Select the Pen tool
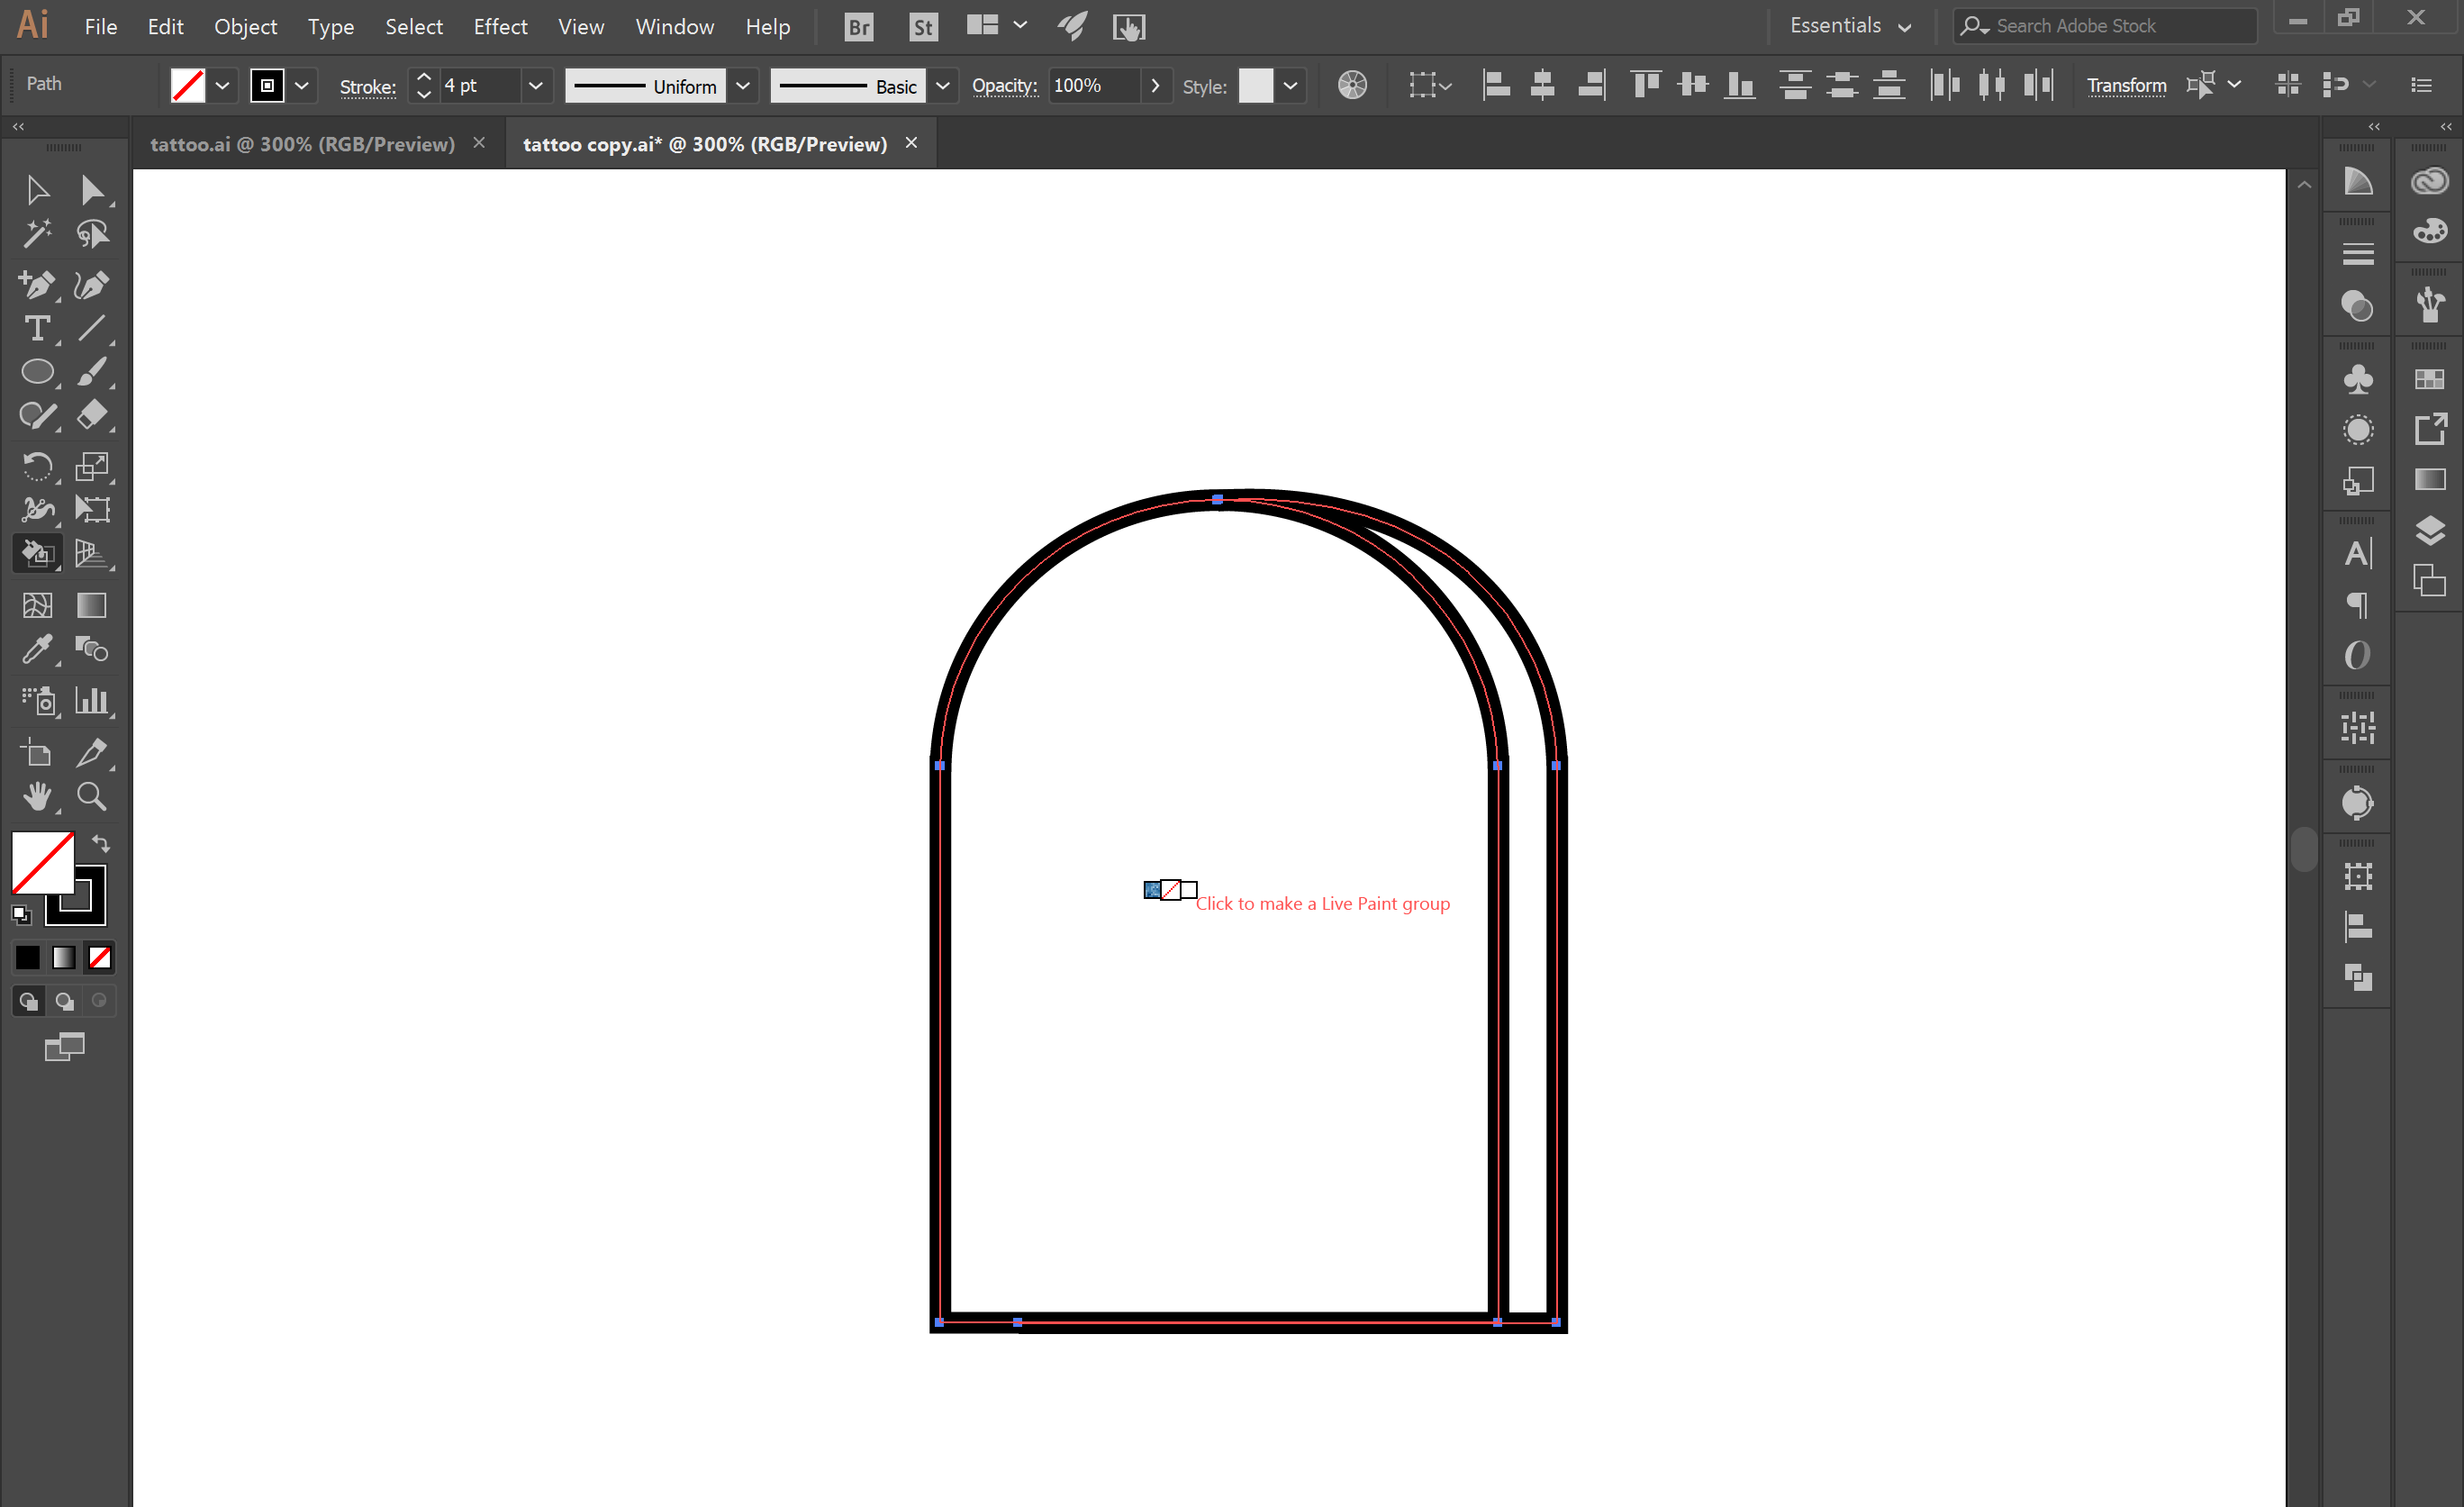This screenshot has height=1507, width=2464. click(37, 285)
